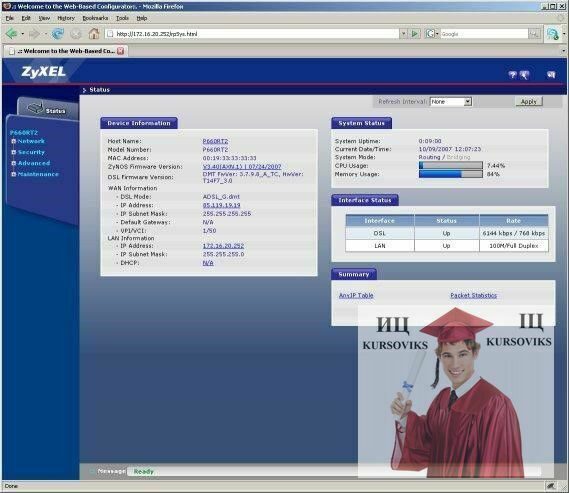Click the 'Ready' message text
This screenshot has width=569, height=493.
point(144,472)
